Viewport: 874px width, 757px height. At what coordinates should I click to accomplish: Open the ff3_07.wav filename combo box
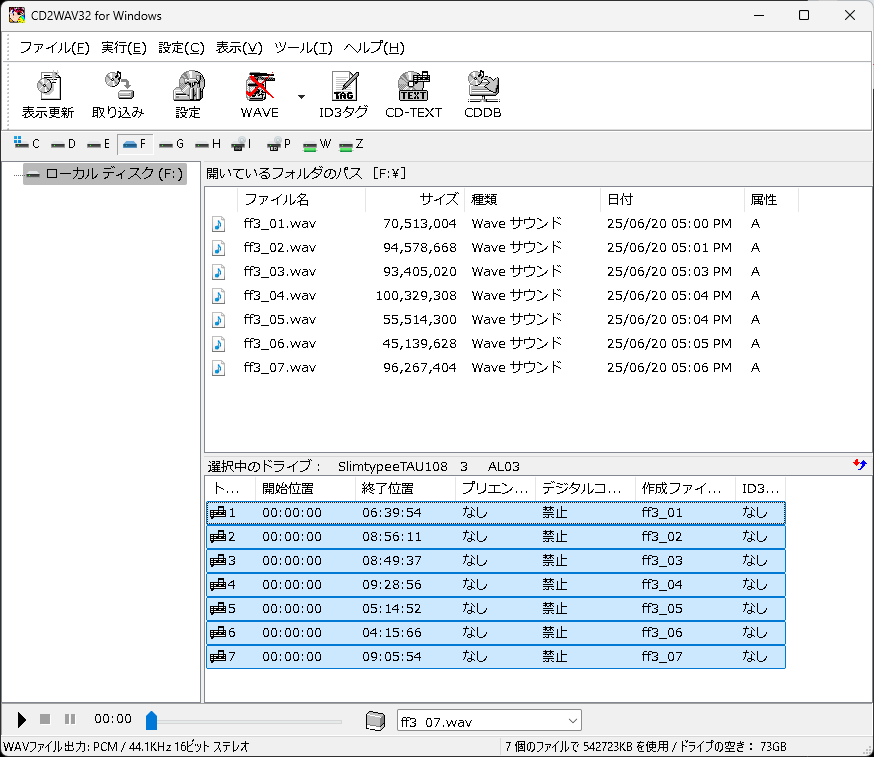pyautogui.click(x=571, y=719)
